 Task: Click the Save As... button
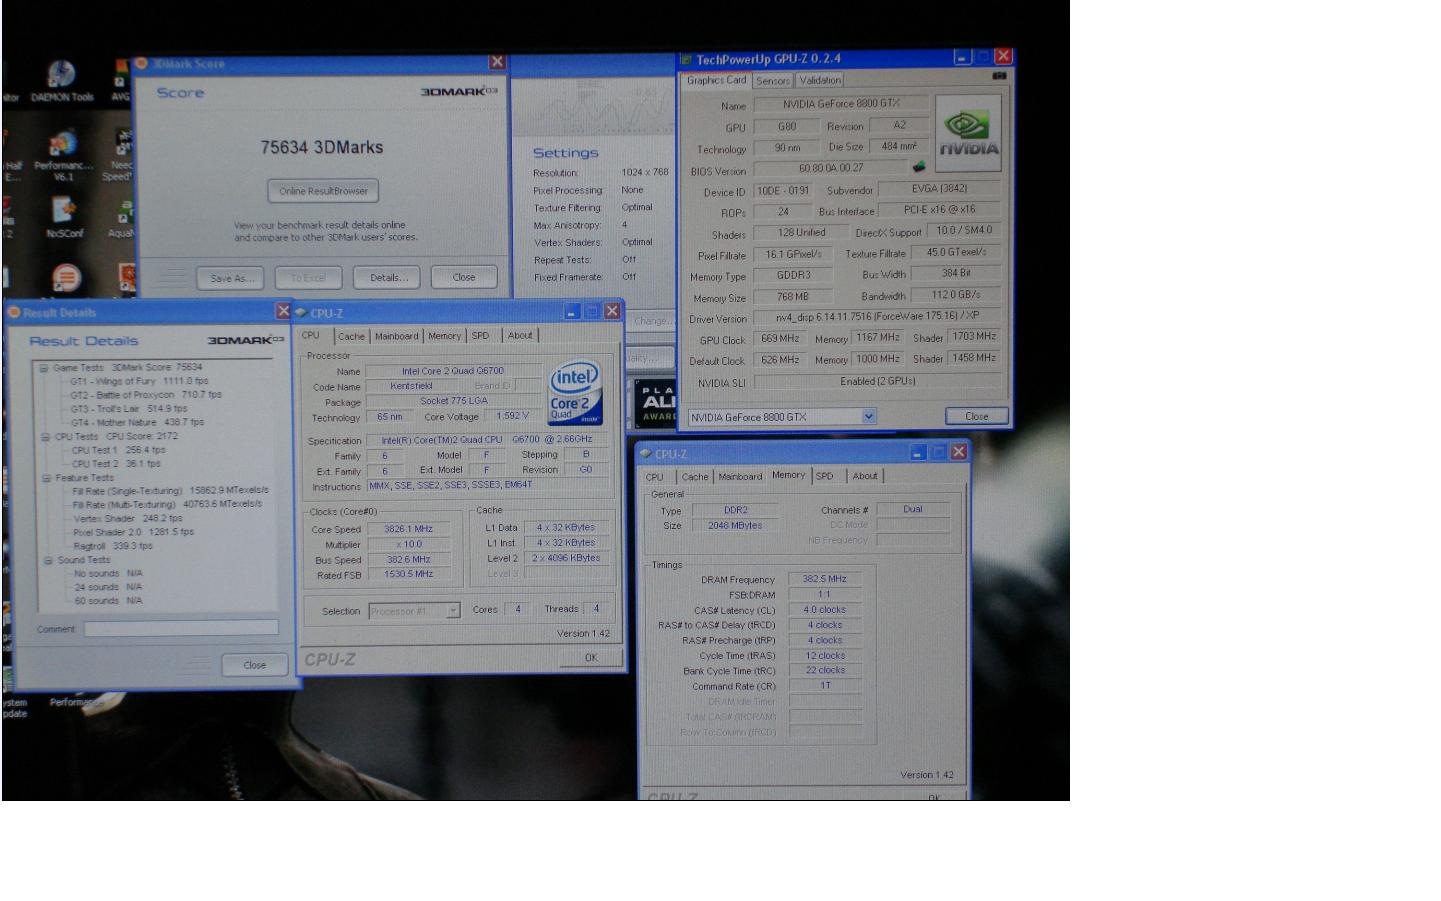[x=231, y=278]
